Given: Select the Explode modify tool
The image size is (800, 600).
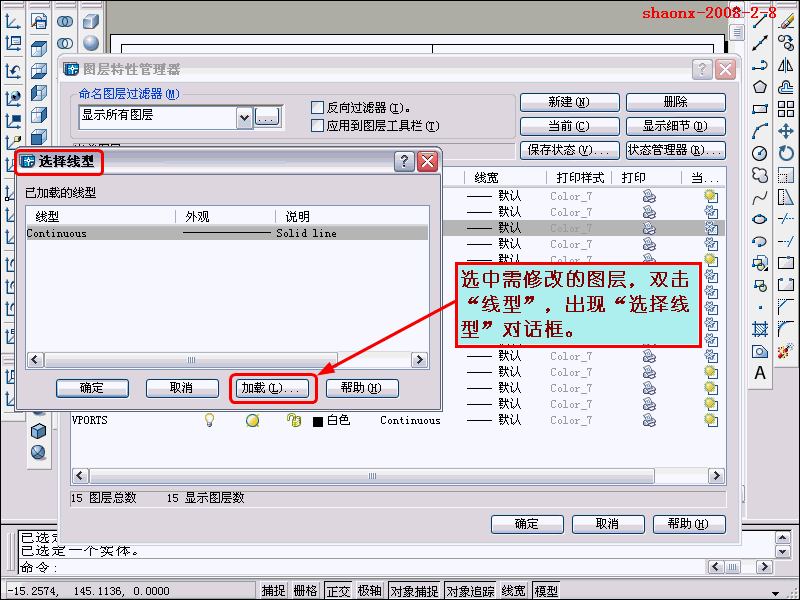Looking at the screenshot, I should point(786,351).
